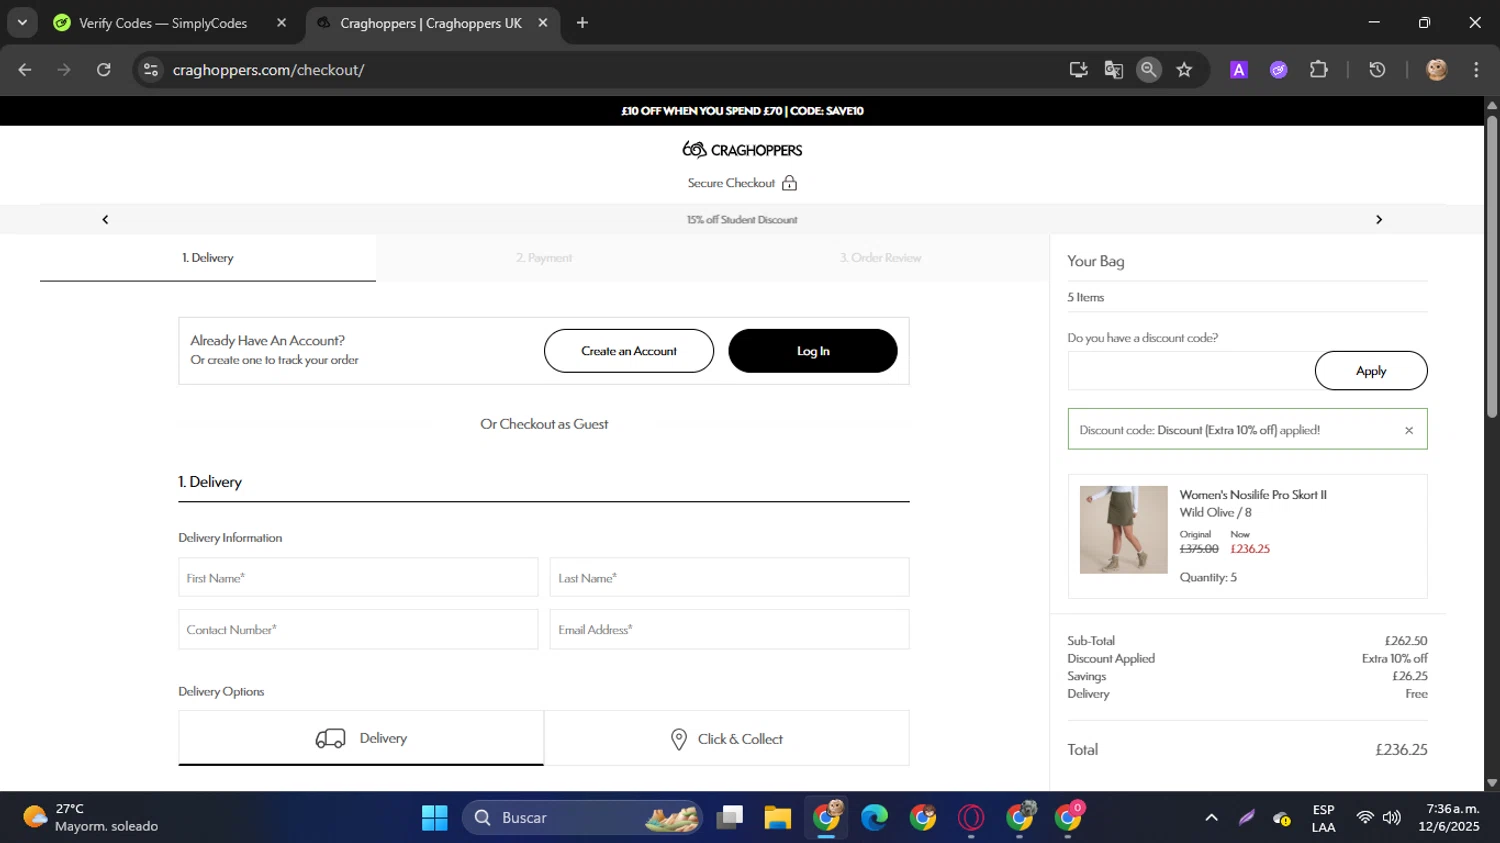
Task: Open a new browser tab
Action: tap(582, 23)
